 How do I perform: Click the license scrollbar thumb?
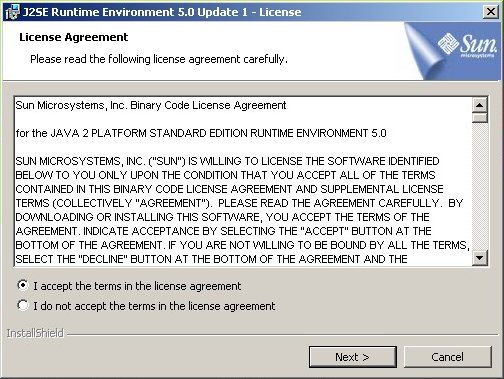(480, 118)
